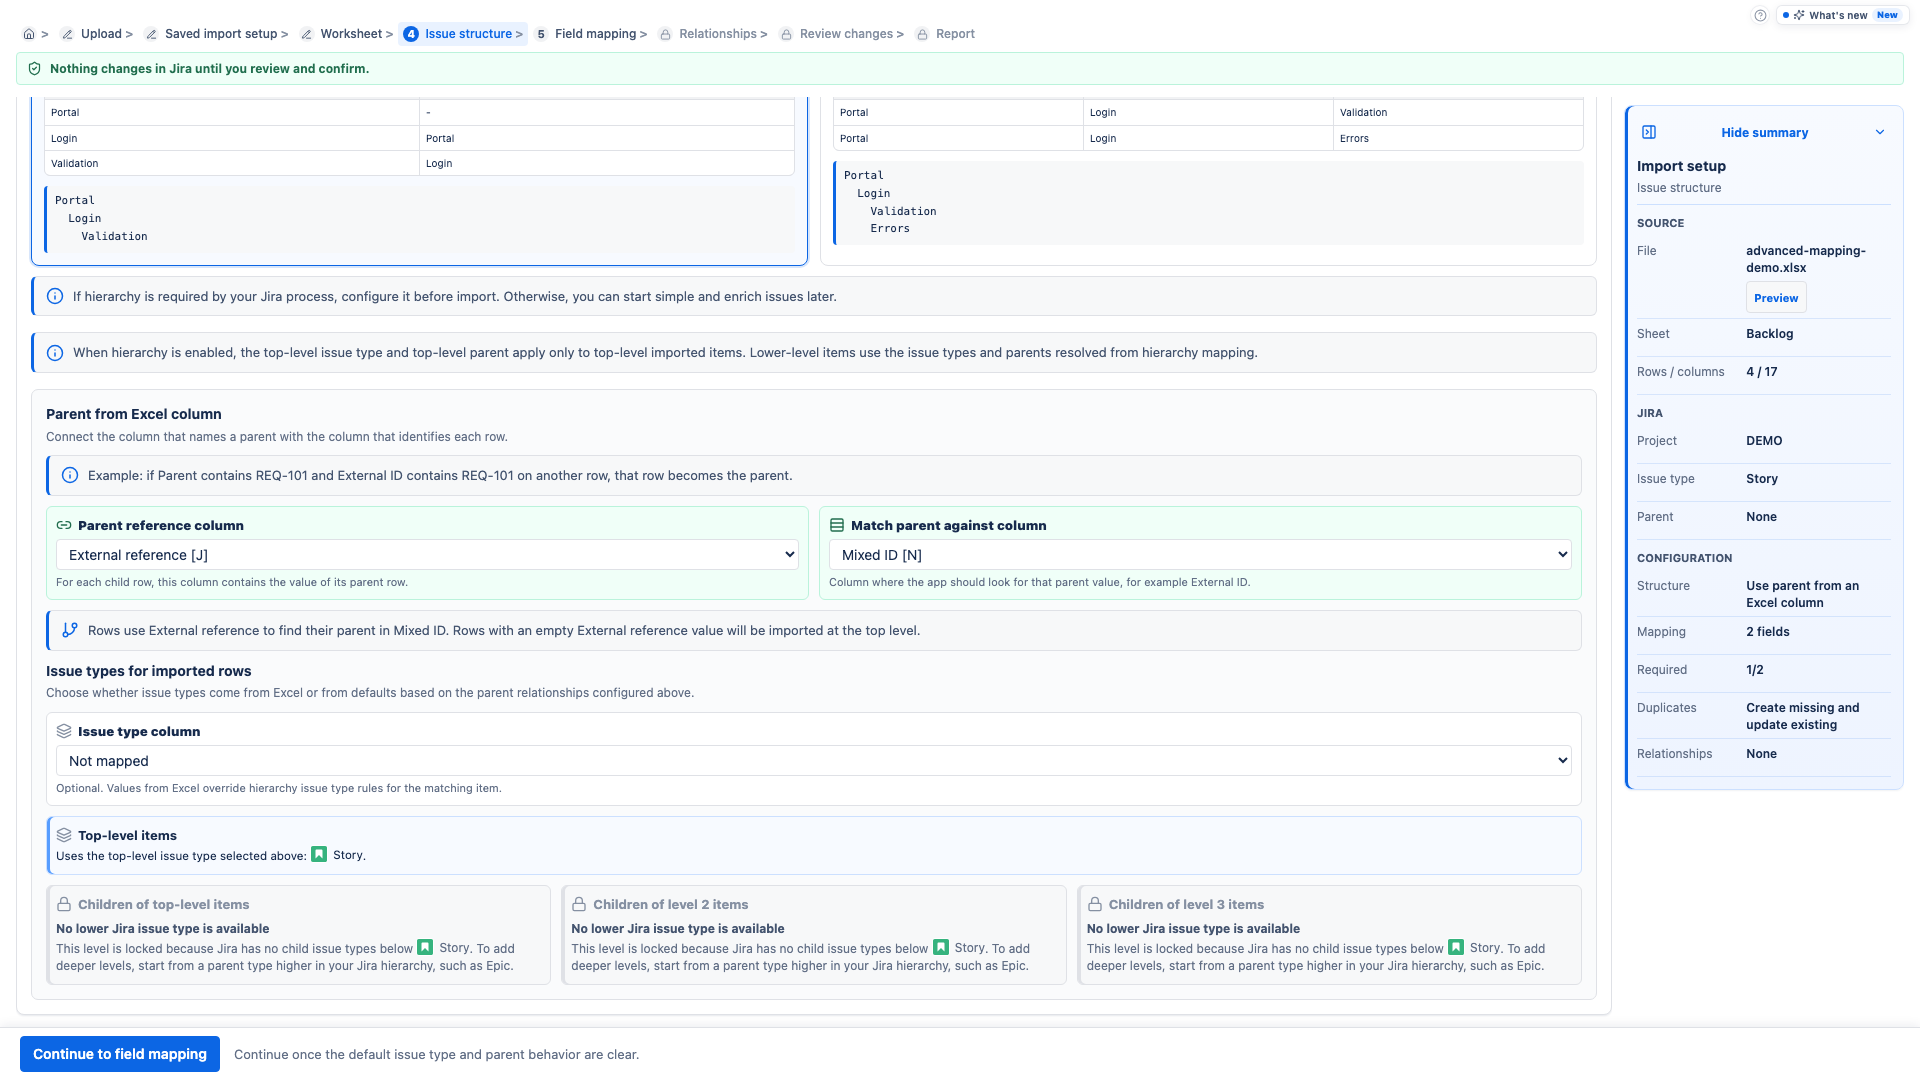Click the Portal / Login / Validation hierarchy preview

point(420,218)
